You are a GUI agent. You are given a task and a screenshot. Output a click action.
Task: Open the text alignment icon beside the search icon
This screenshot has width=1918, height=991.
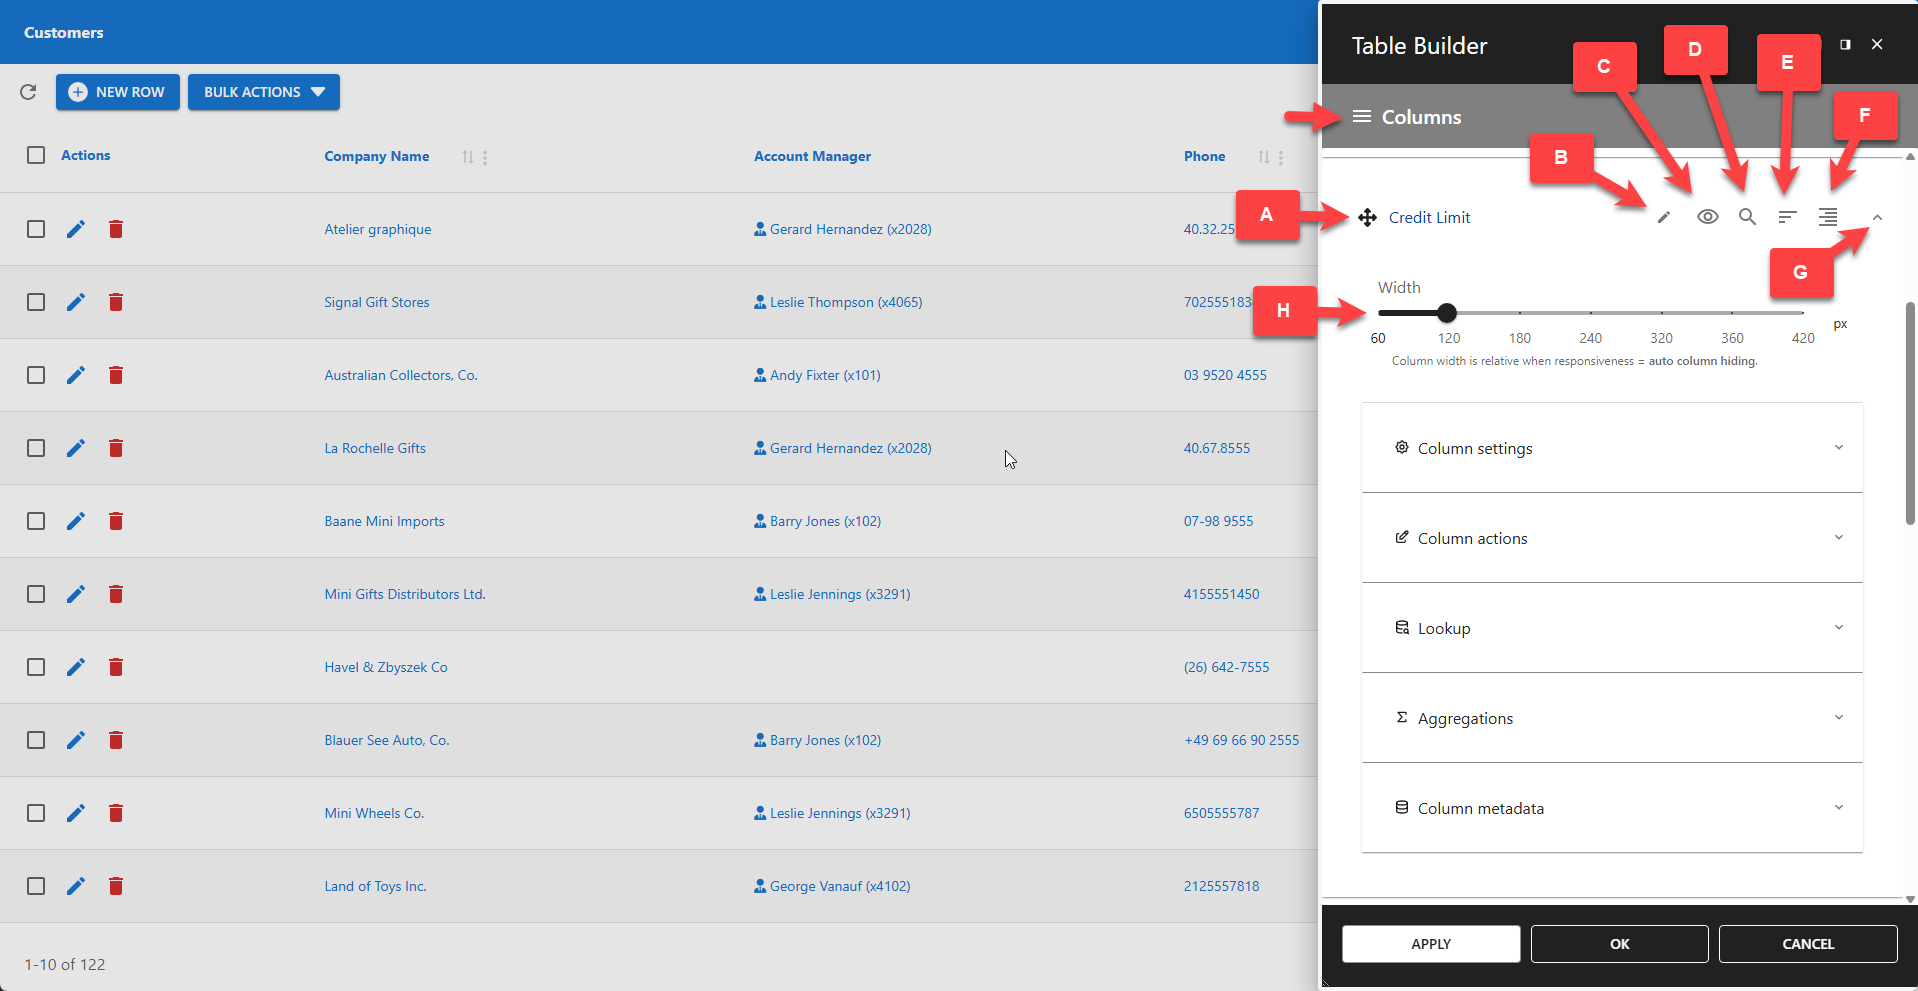[x=1787, y=217]
